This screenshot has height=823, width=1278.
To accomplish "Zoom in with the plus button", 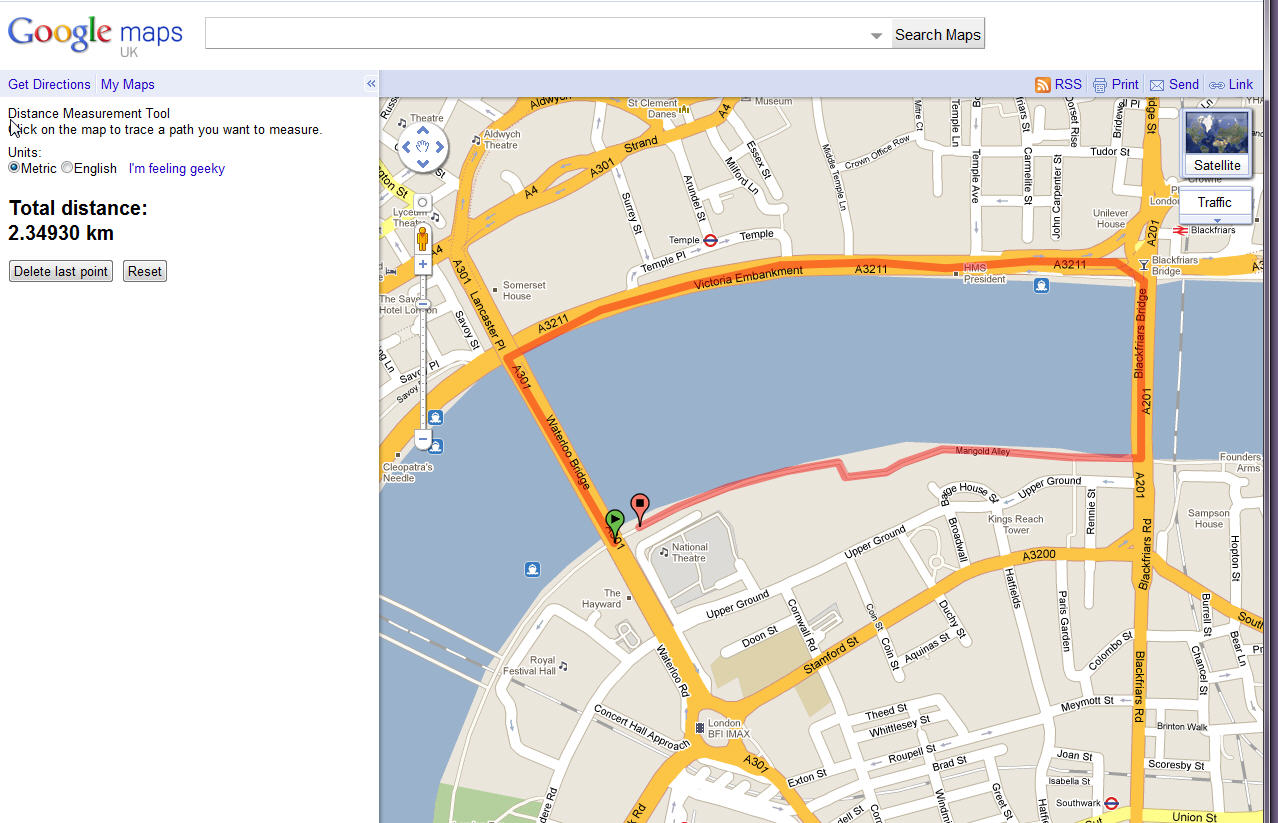I will click(x=423, y=264).
